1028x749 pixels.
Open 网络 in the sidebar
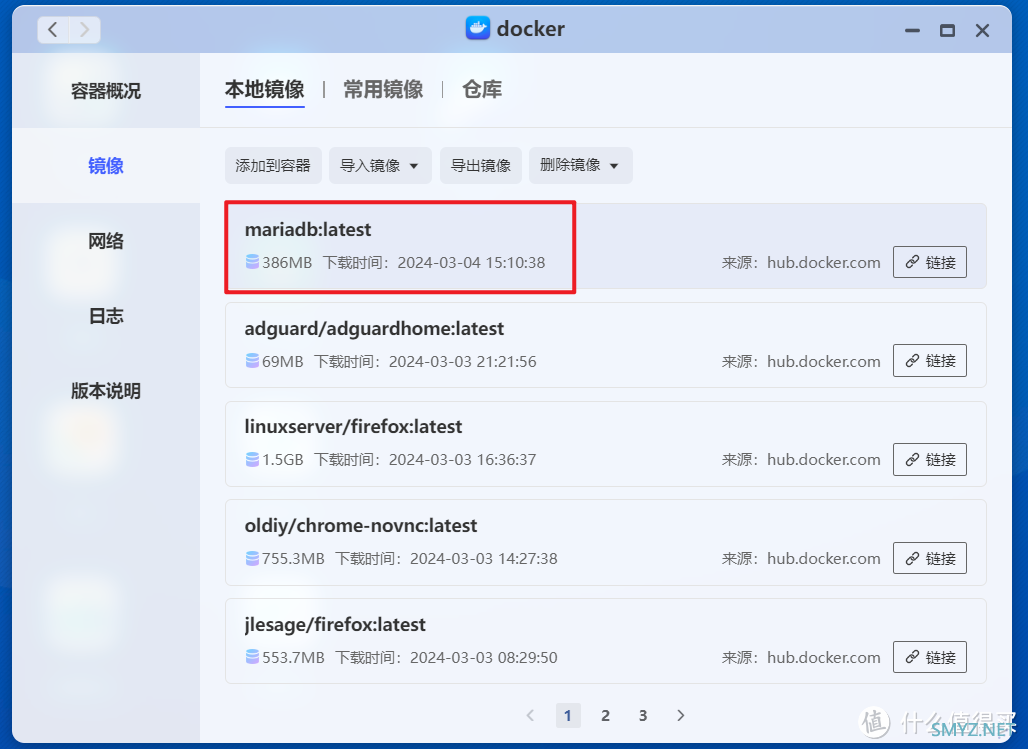pyautogui.click(x=106, y=241)
